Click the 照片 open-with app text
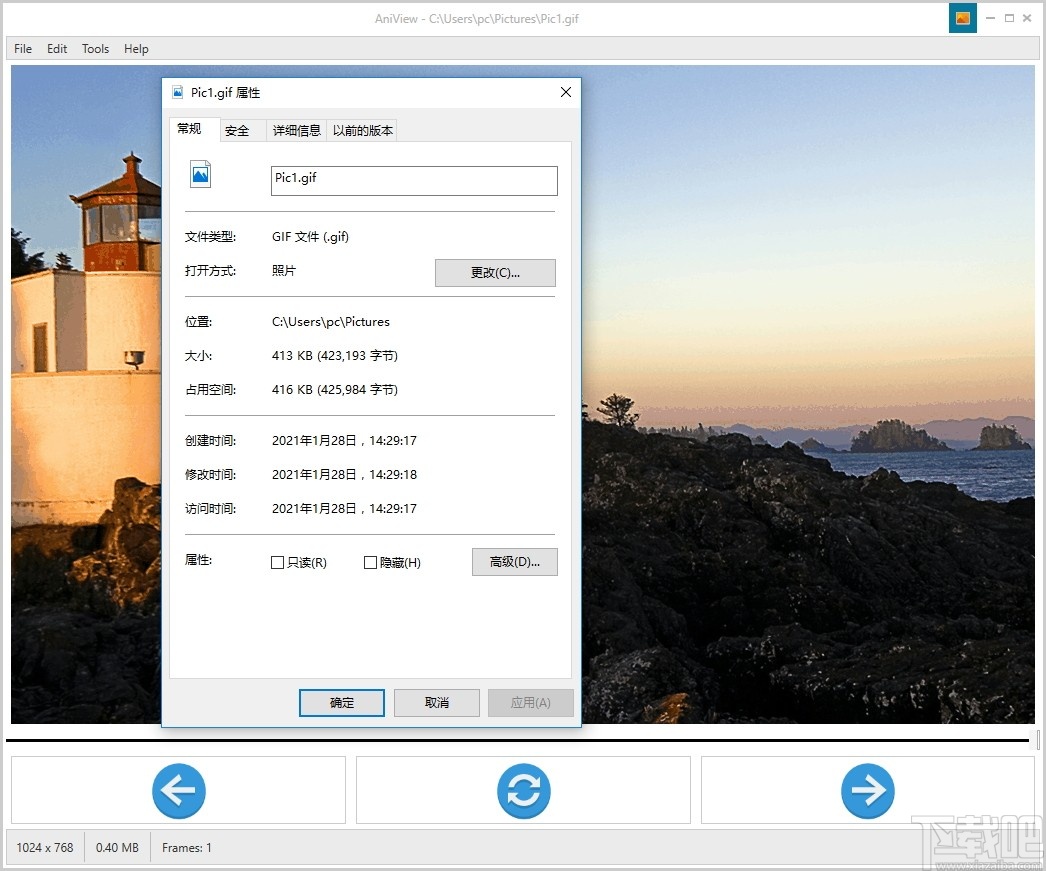The height and width of the screenshot is (871, 1046). 284,271
